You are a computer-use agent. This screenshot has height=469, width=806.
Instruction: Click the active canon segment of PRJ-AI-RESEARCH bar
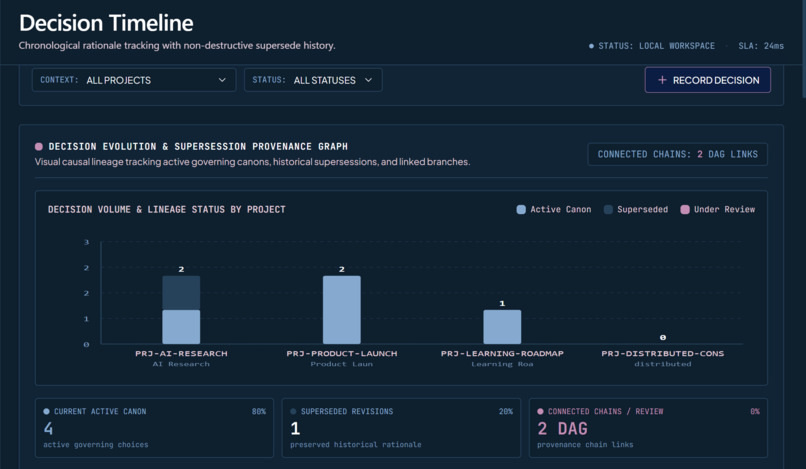tap(181, 327)
